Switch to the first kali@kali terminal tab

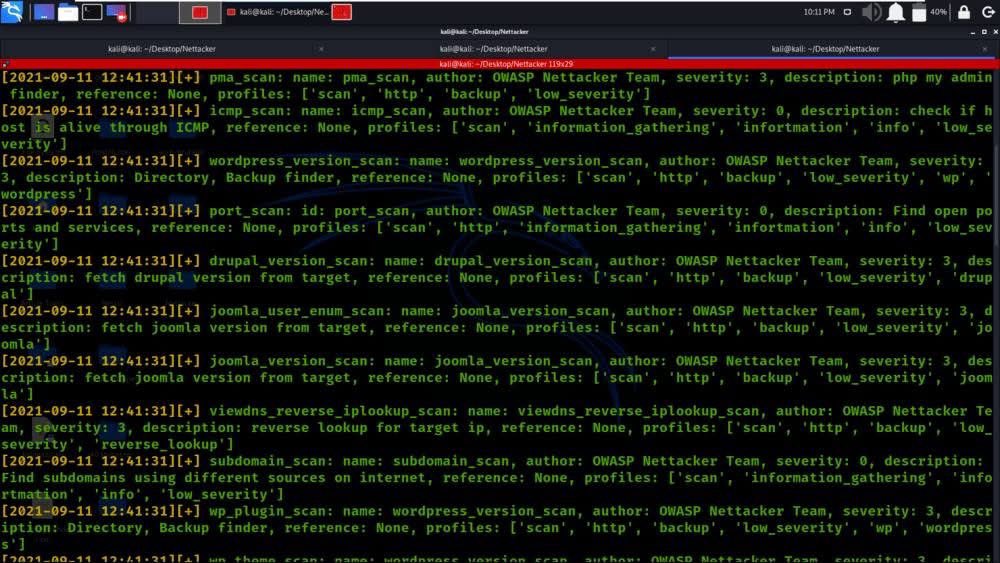(x=161, y=49)
